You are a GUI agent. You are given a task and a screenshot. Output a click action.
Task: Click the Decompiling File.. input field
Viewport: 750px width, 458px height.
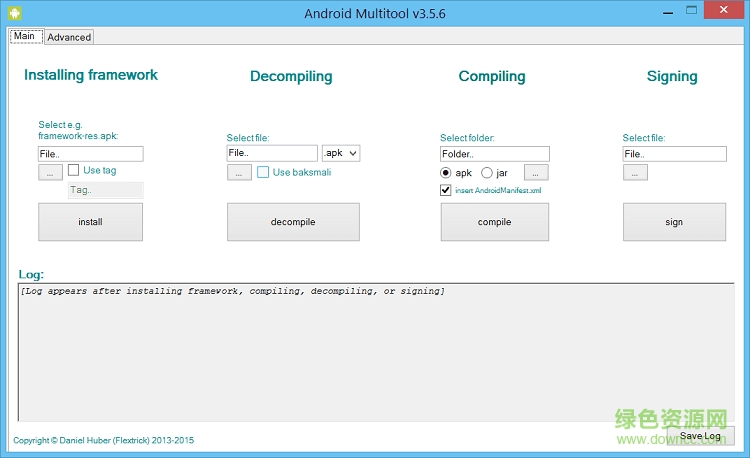272,153
